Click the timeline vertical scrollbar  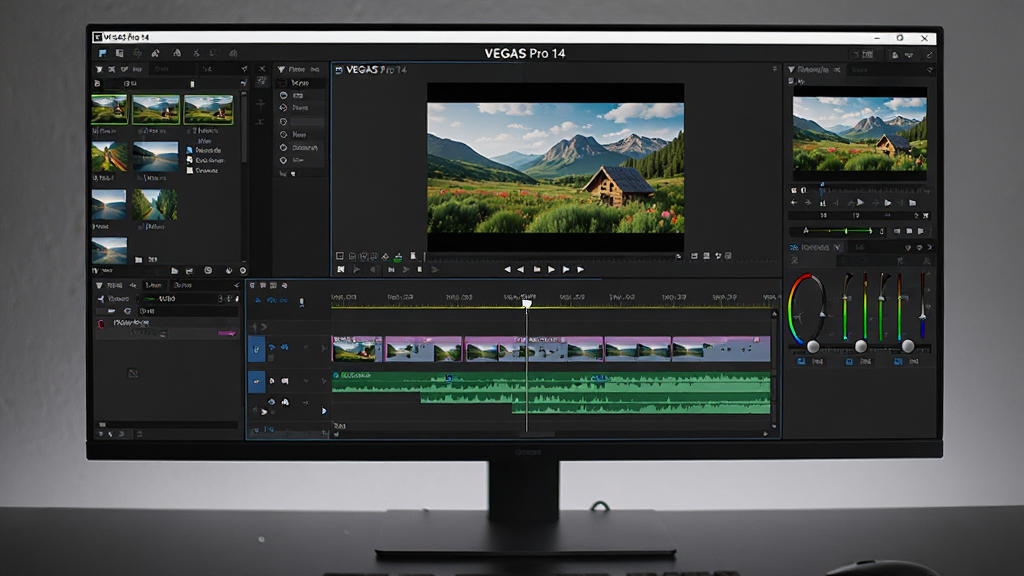(775, 370)
